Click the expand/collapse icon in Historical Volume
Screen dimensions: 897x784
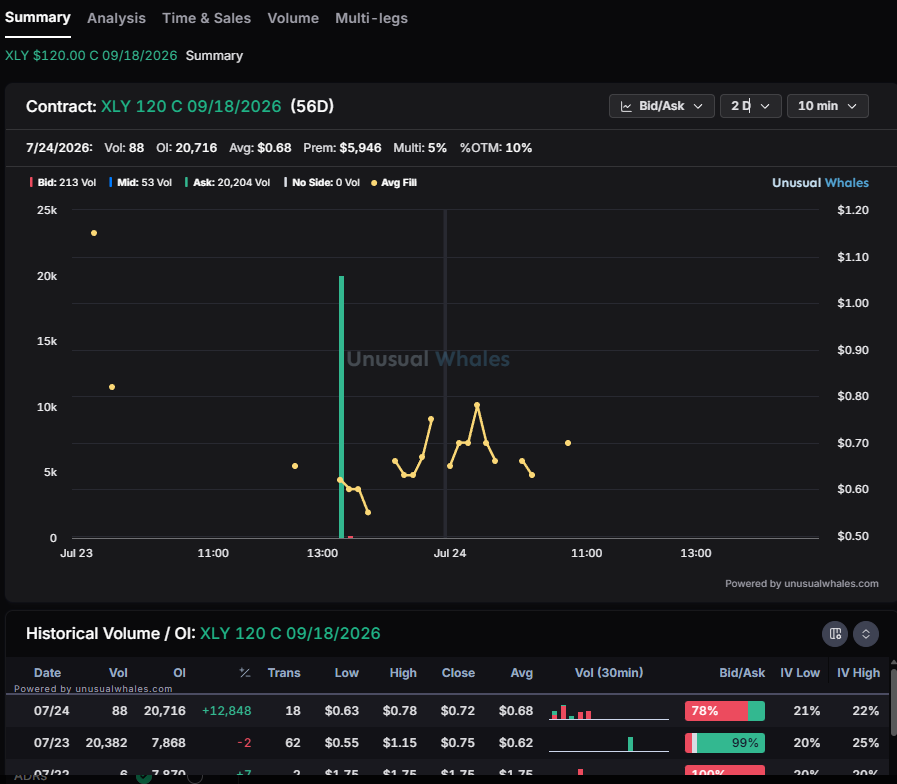point(866,634)
